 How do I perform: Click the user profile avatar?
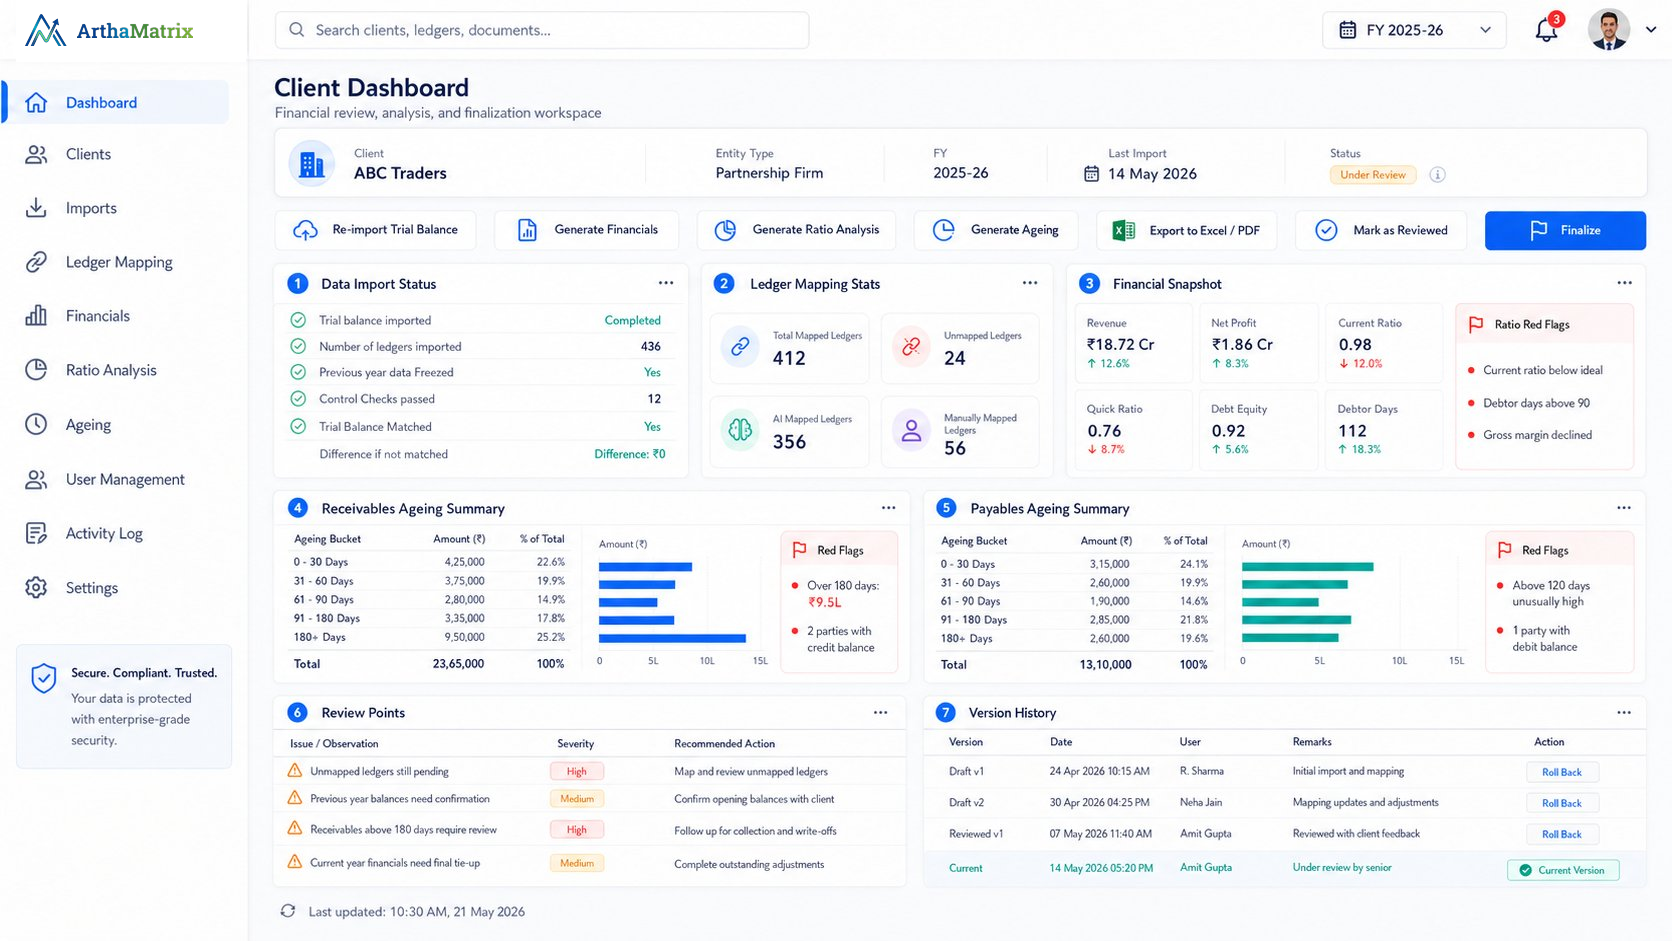[x=1609, y=30]
